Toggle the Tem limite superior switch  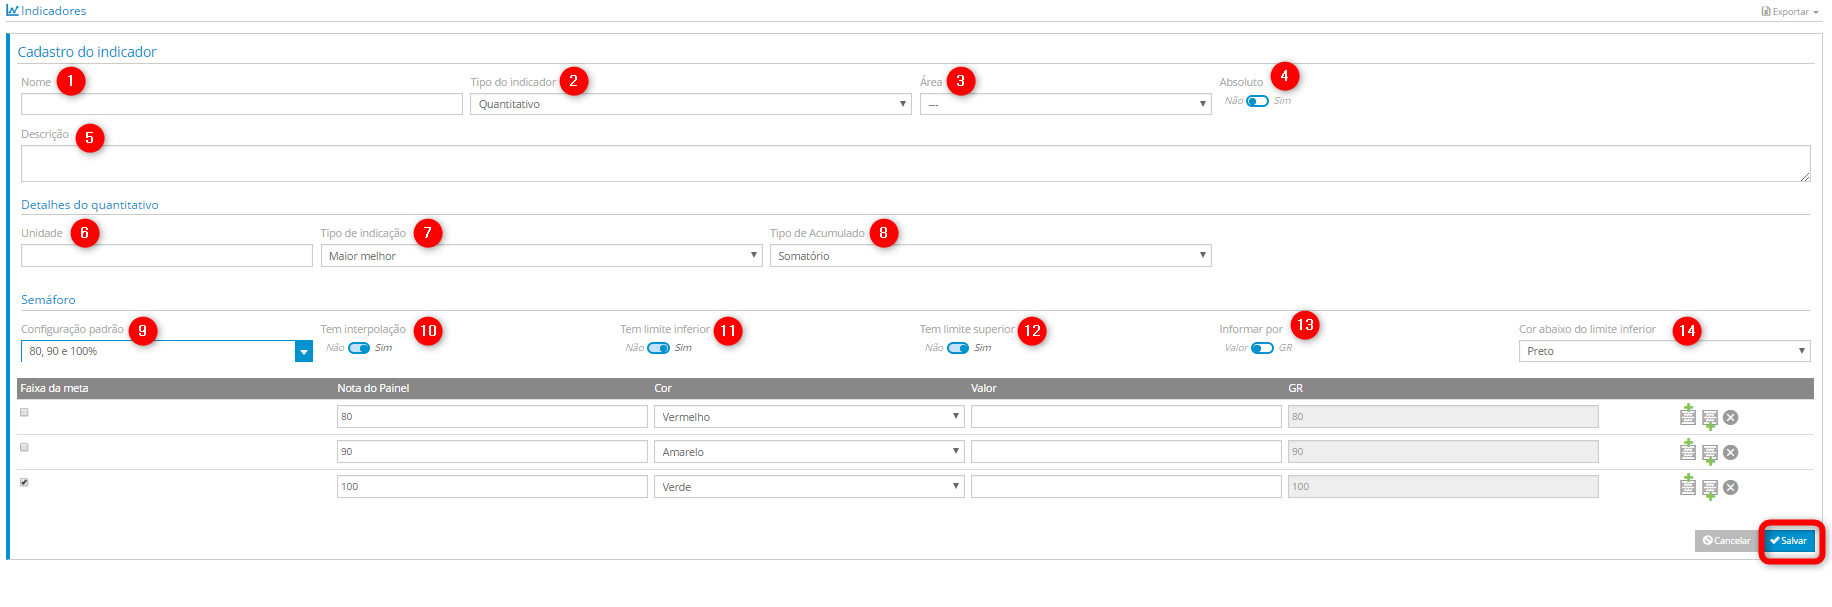[958, 348]
